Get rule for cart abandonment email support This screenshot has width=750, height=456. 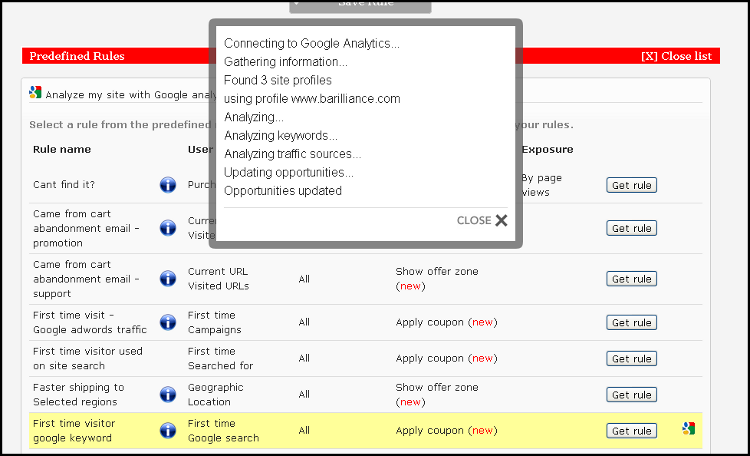pos(631,279)
